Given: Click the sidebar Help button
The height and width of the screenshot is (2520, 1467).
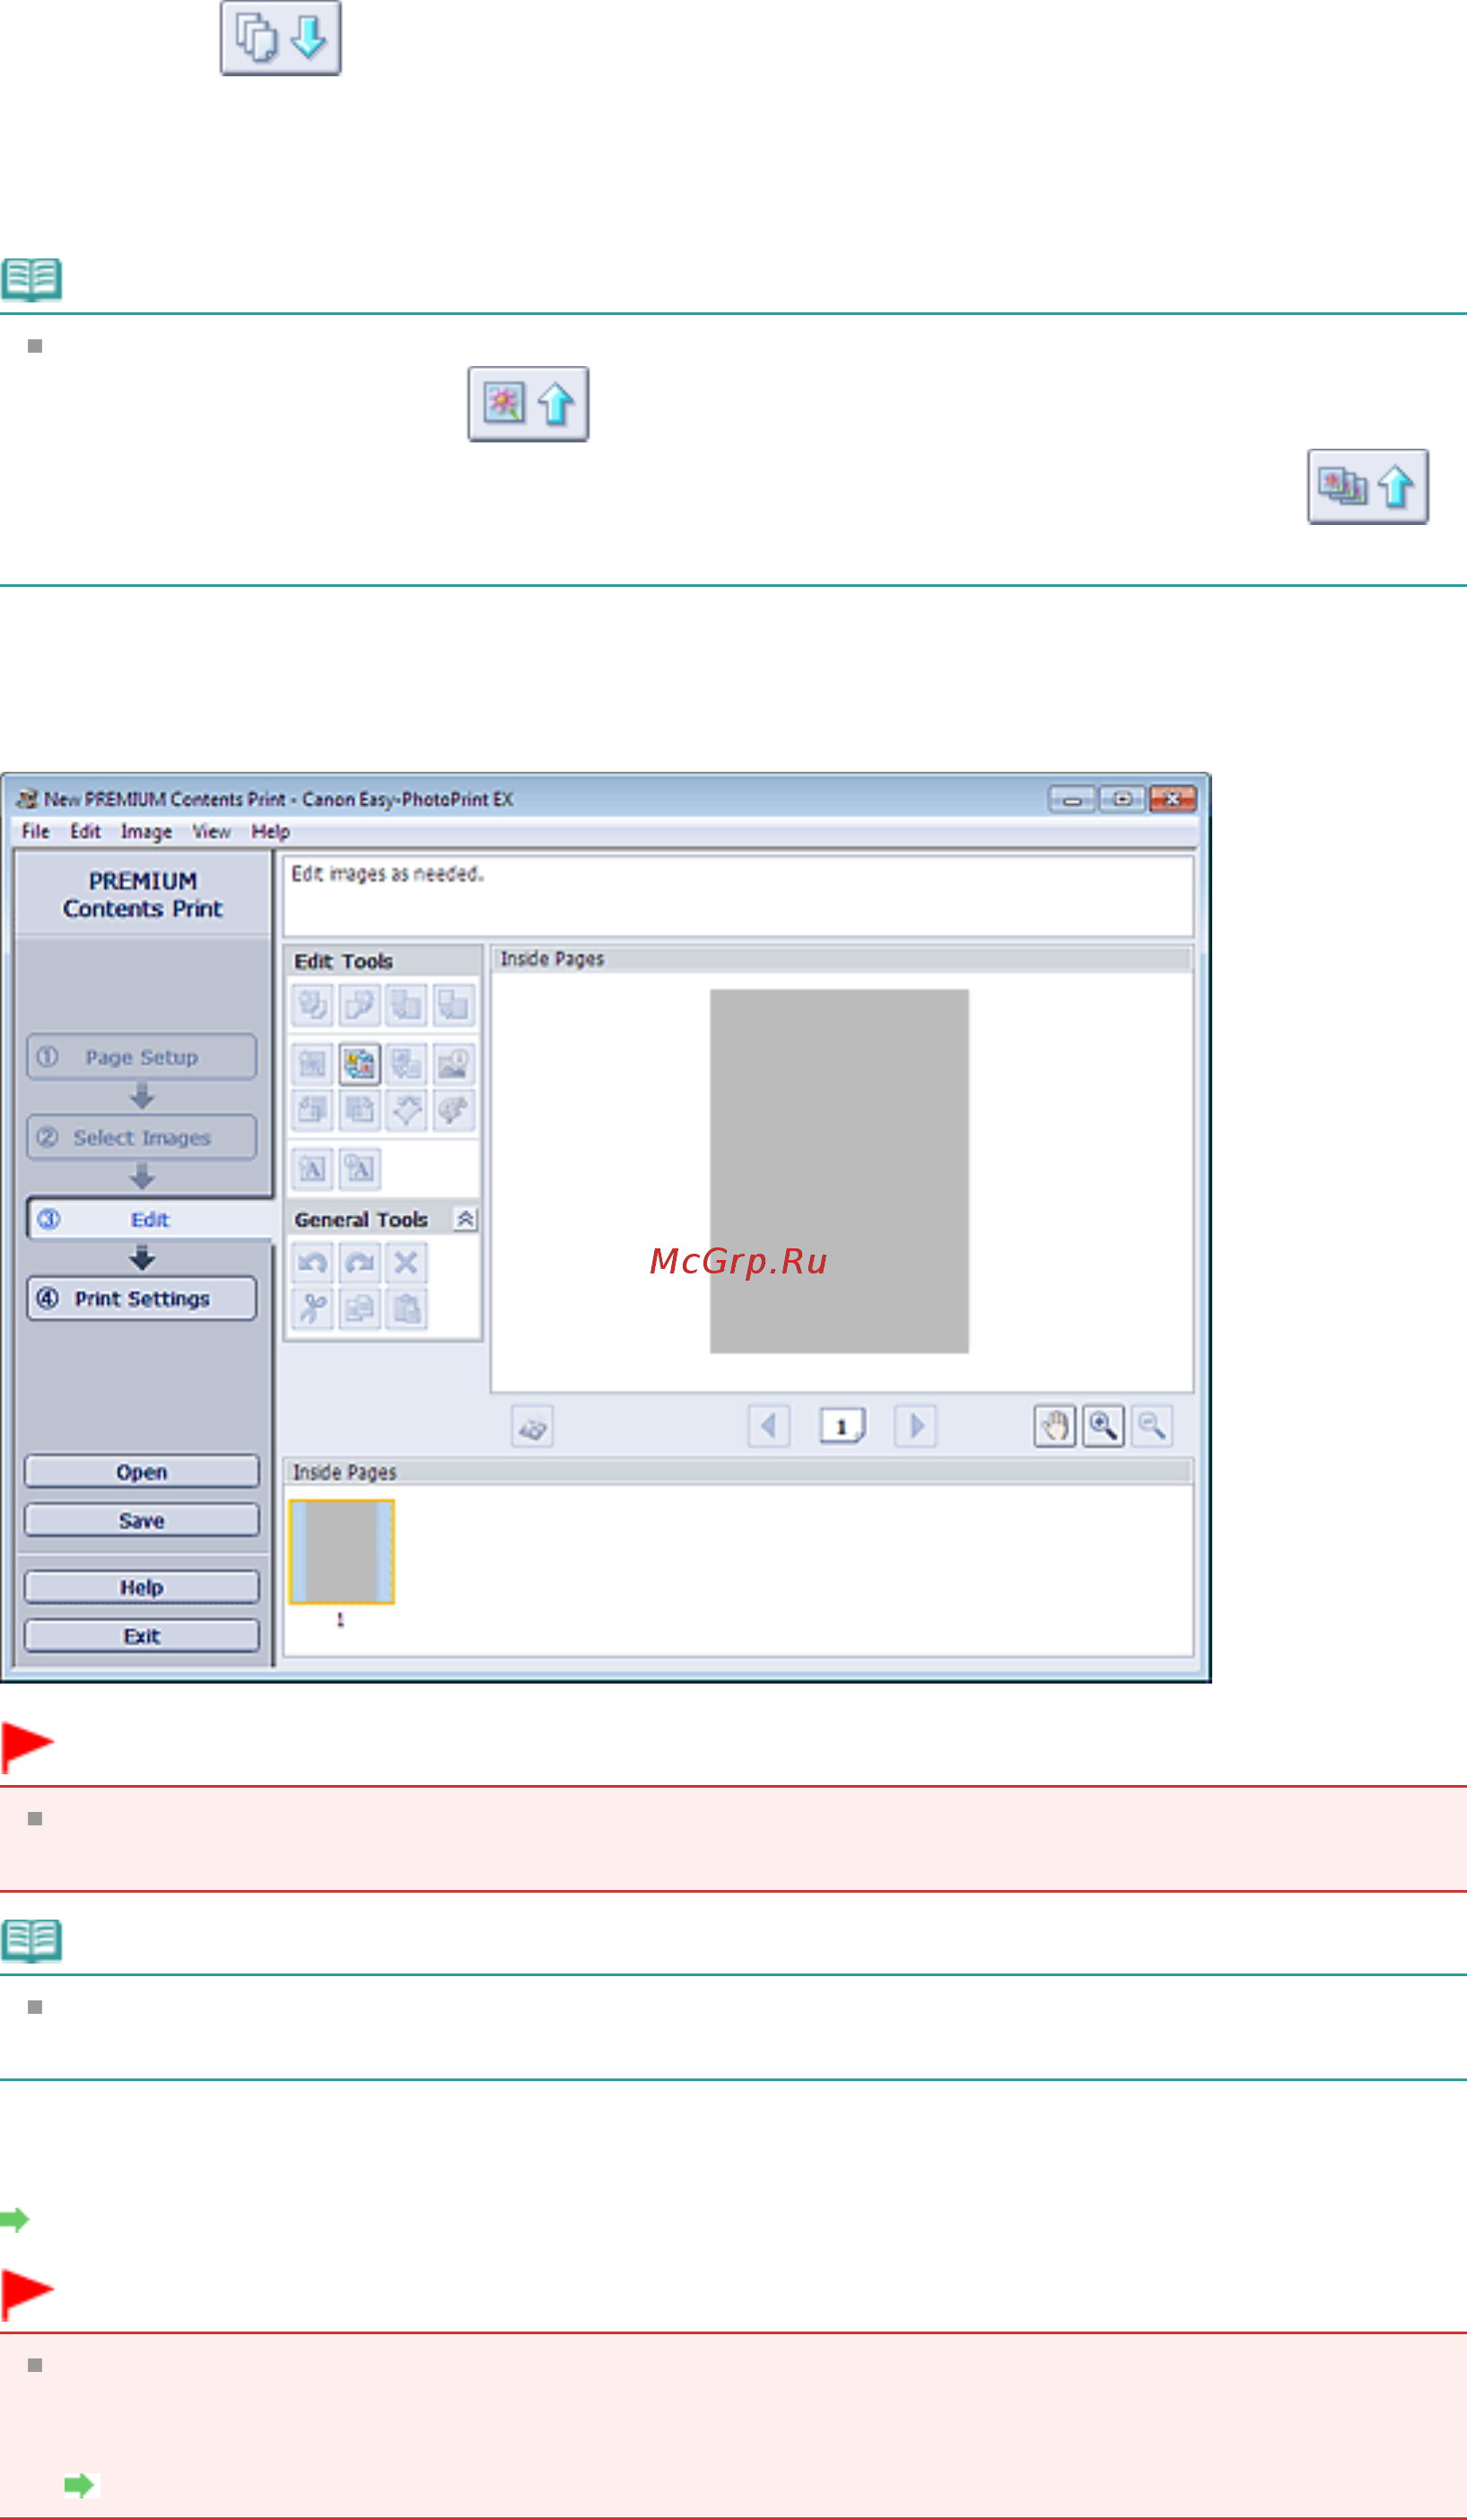Looking at the screenshot, I should point(141,1587).
